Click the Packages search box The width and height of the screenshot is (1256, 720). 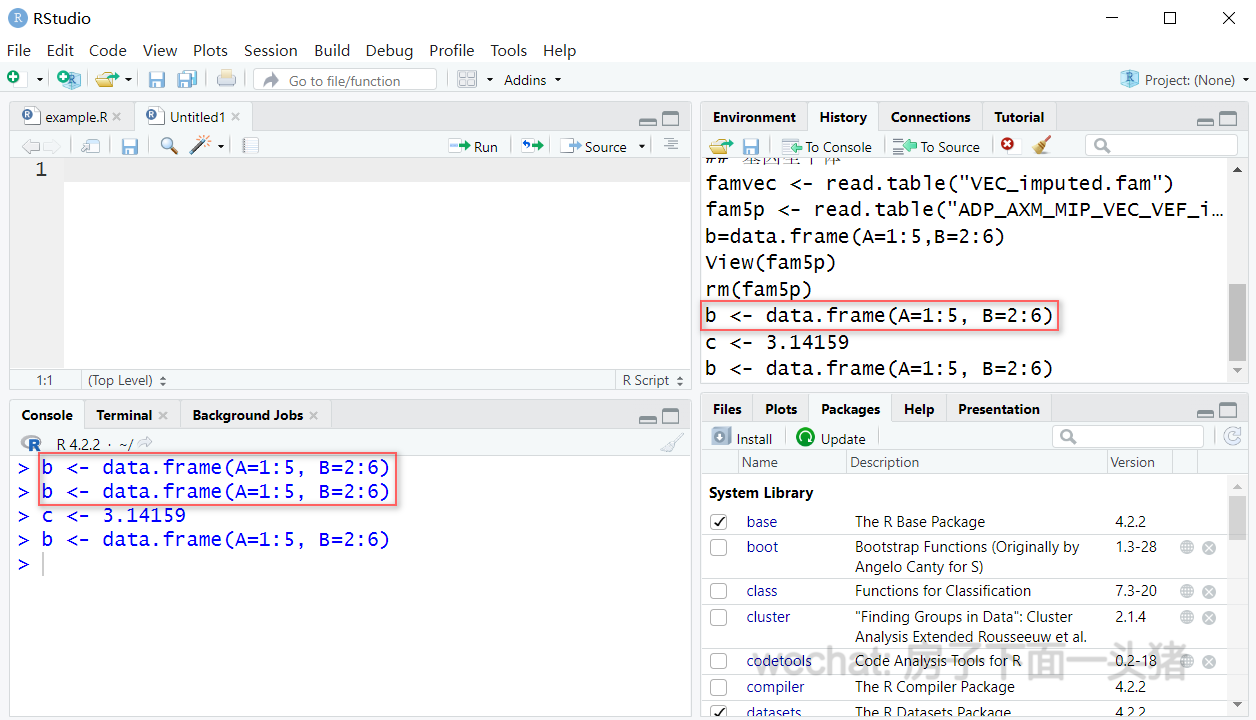(1128, 436)
